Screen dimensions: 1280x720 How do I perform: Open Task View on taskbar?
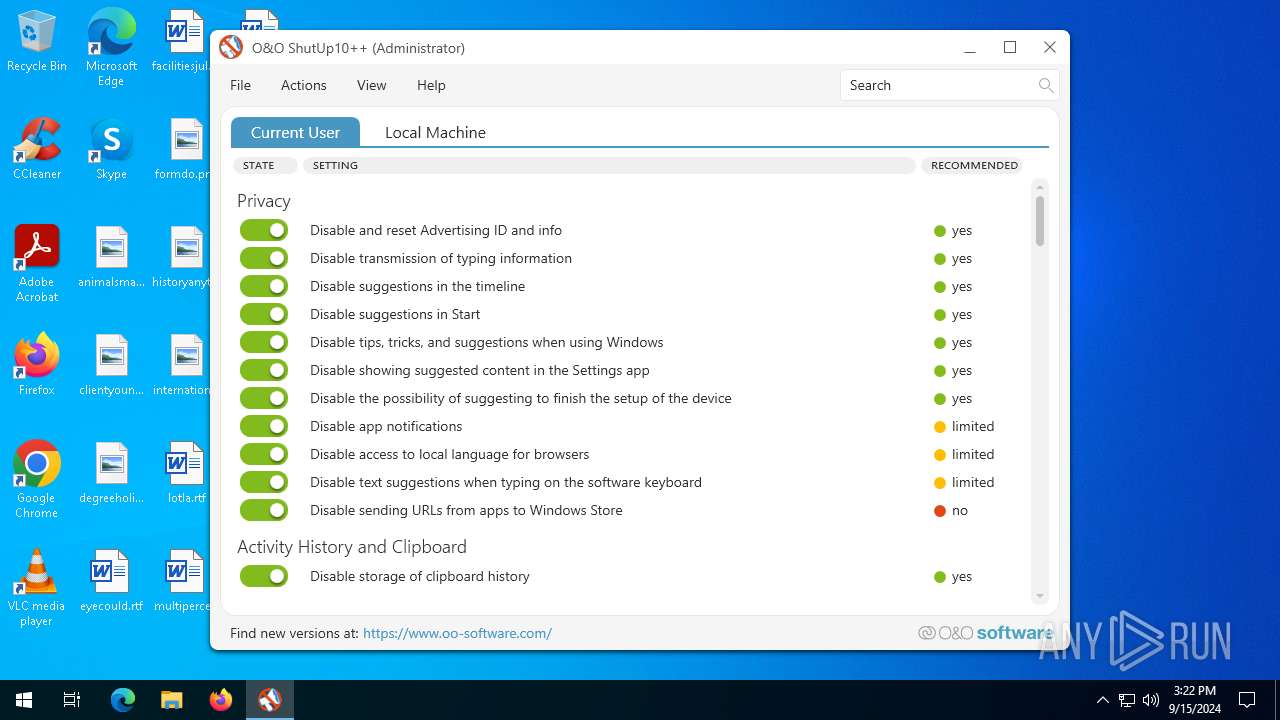click(x=72, y=700)
